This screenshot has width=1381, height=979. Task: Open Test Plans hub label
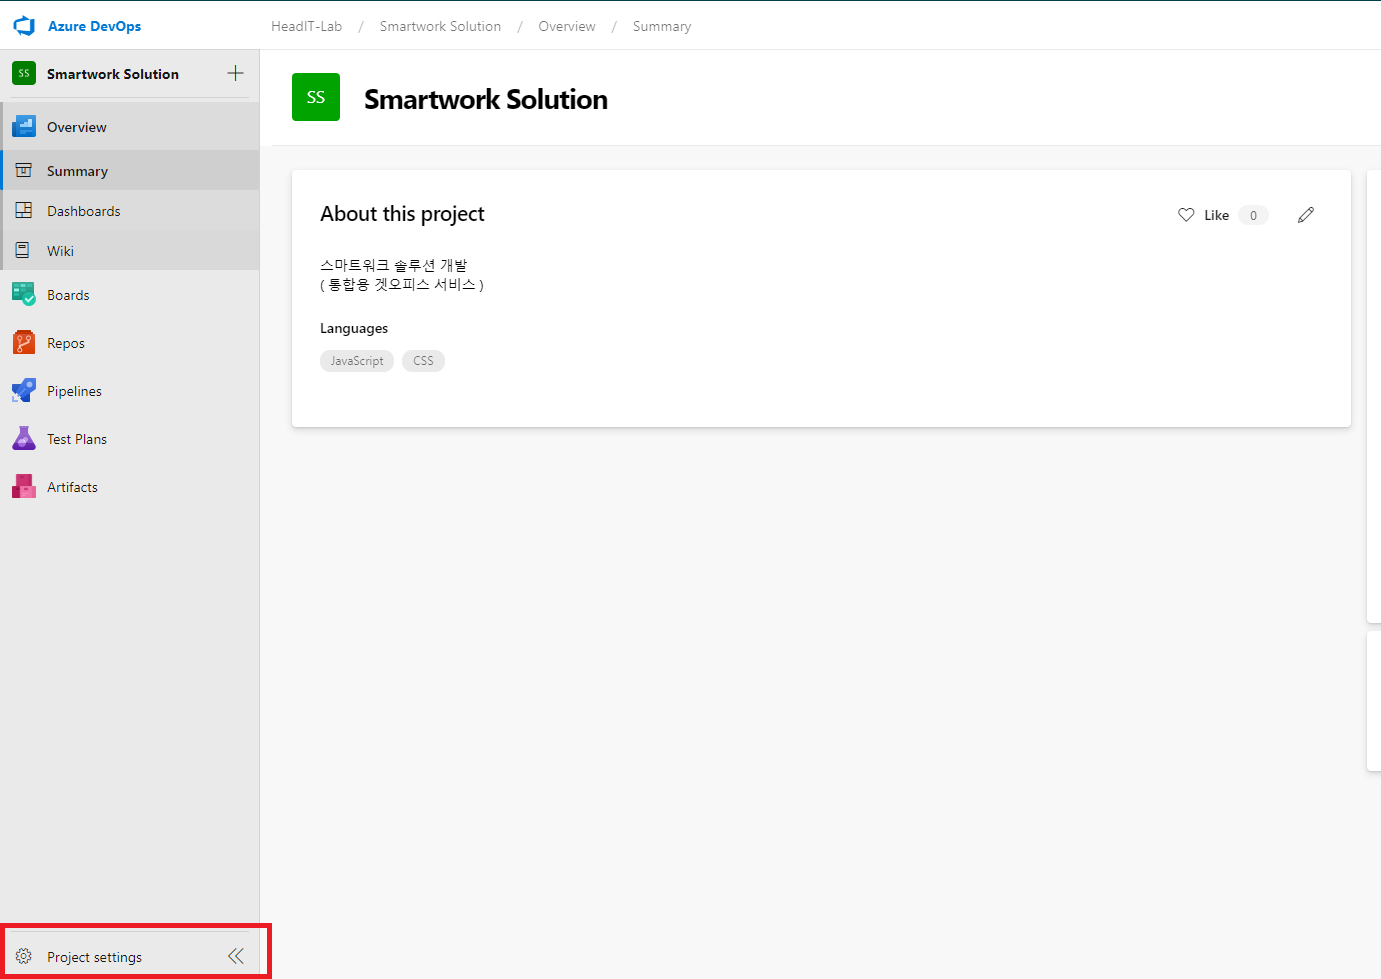tap(77, 439)
